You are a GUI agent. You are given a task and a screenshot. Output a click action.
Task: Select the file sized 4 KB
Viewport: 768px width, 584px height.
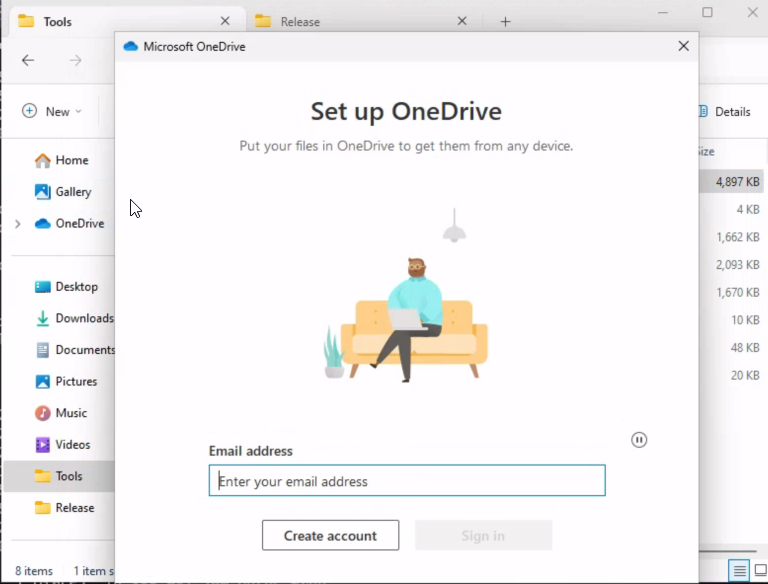pos(748,209)
